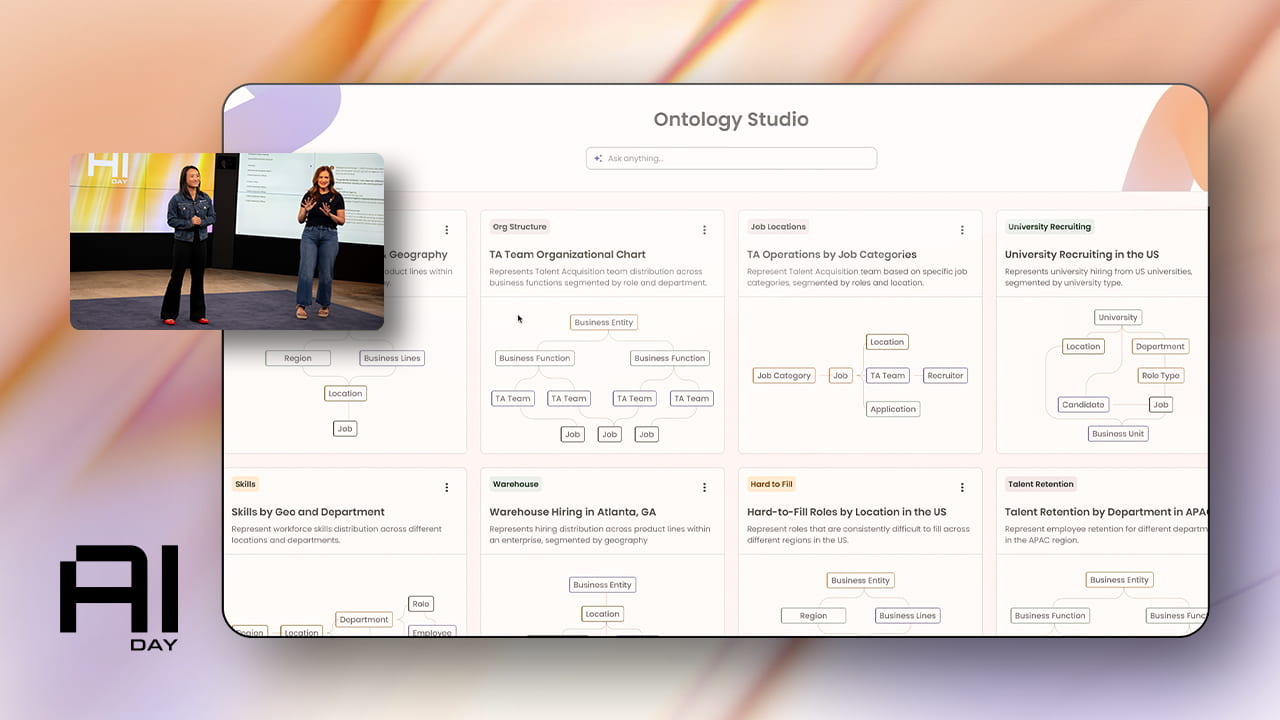Open the Warehouse Hiring in Atlanta, GA title
The width and height of the screenshot is (1280, 720).
tap(573, 512)
